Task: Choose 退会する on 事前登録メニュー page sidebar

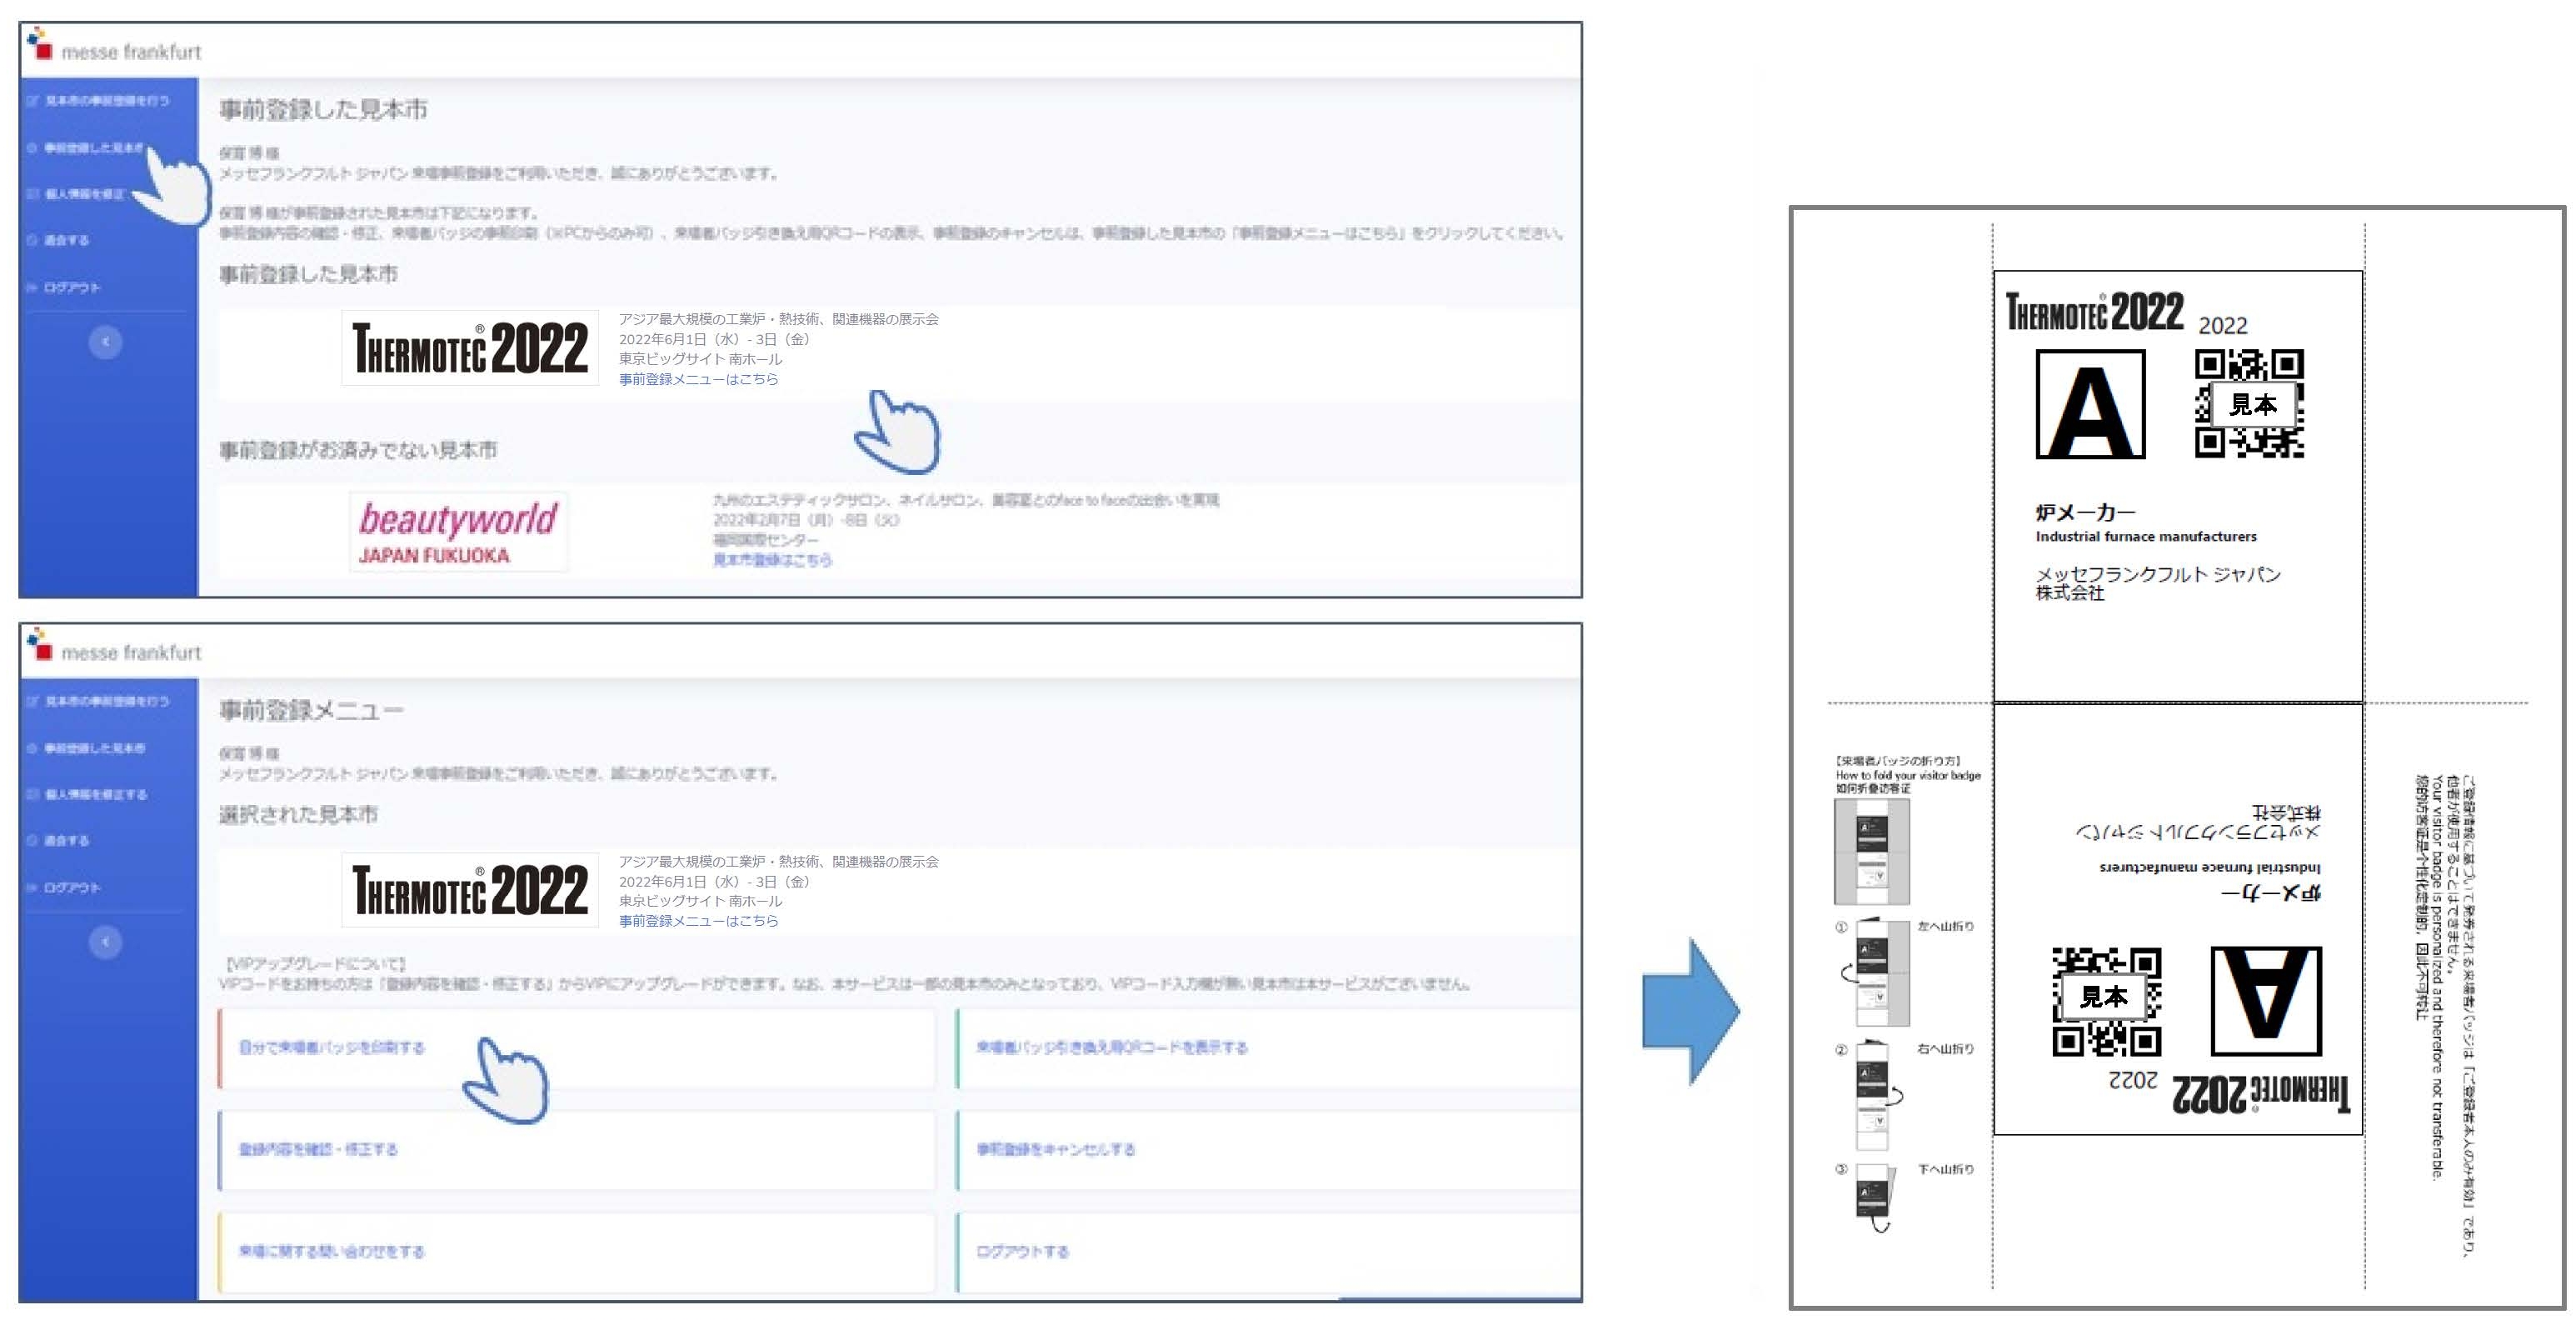Action: 58,840
